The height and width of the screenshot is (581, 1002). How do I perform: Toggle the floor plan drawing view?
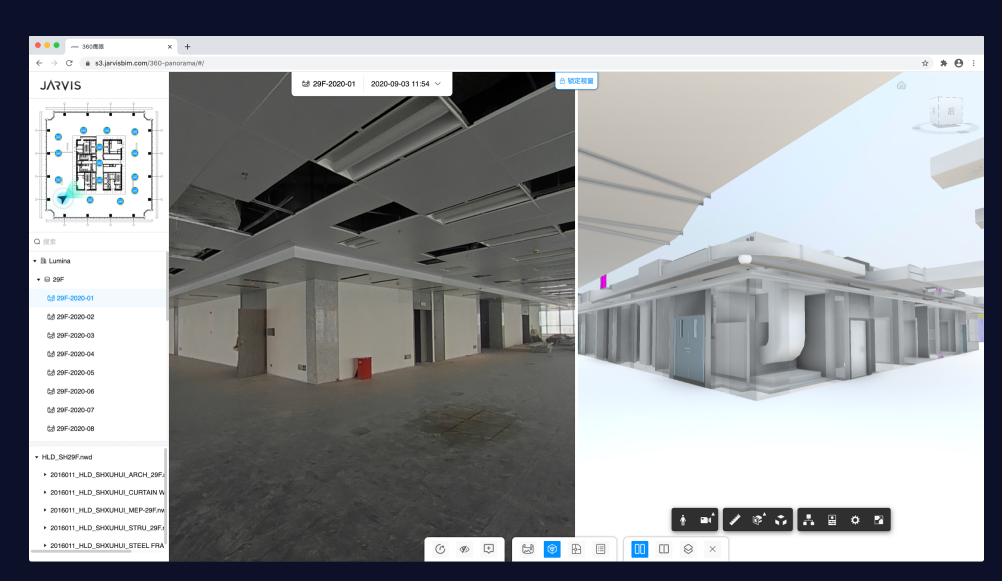point(576,549)
